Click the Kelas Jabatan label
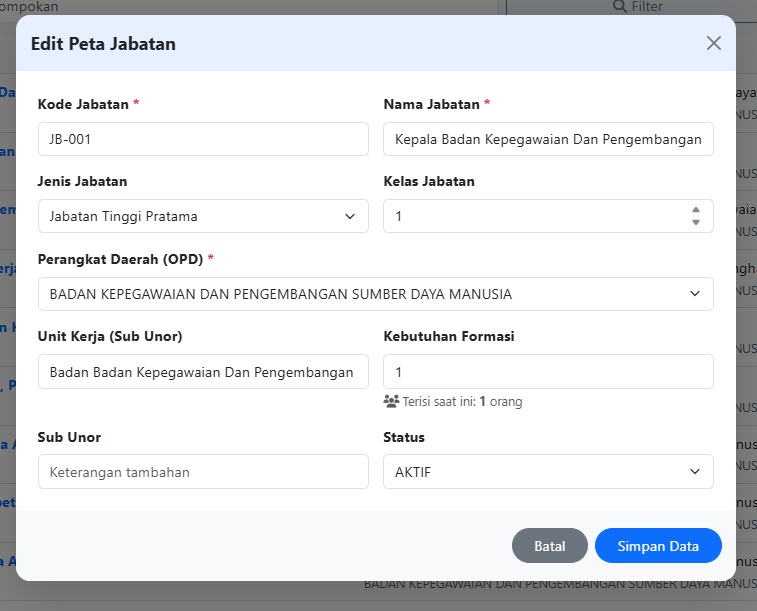 pyautogui.click(x=429, y=181)
